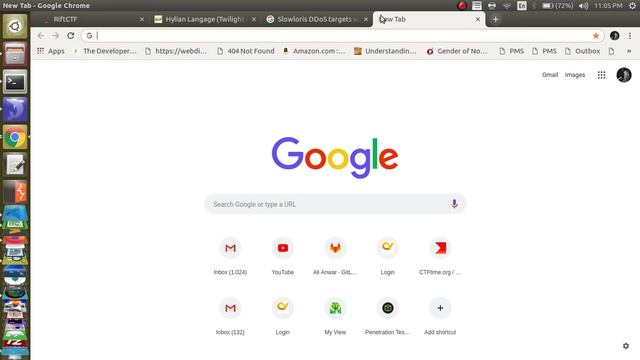The height and width of the screenshot is (360, 640).
Task: Open the https://webdi... bookmark
Action: click(x=176, y=51)
